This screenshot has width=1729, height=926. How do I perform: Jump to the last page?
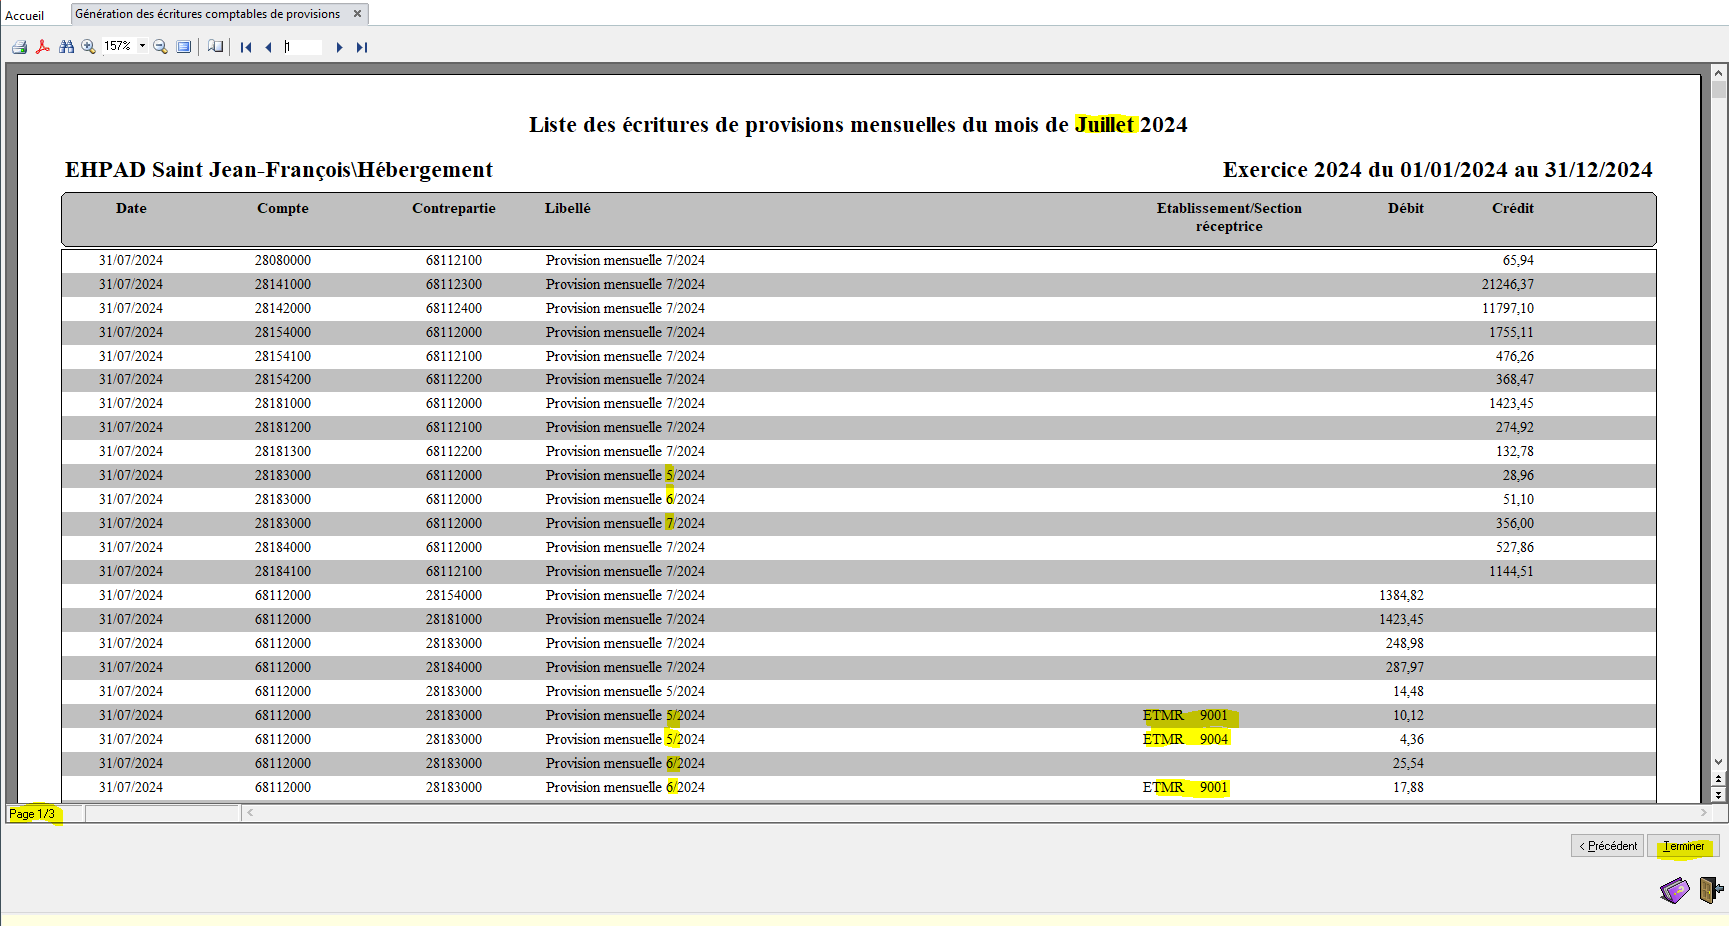point(362,47)
